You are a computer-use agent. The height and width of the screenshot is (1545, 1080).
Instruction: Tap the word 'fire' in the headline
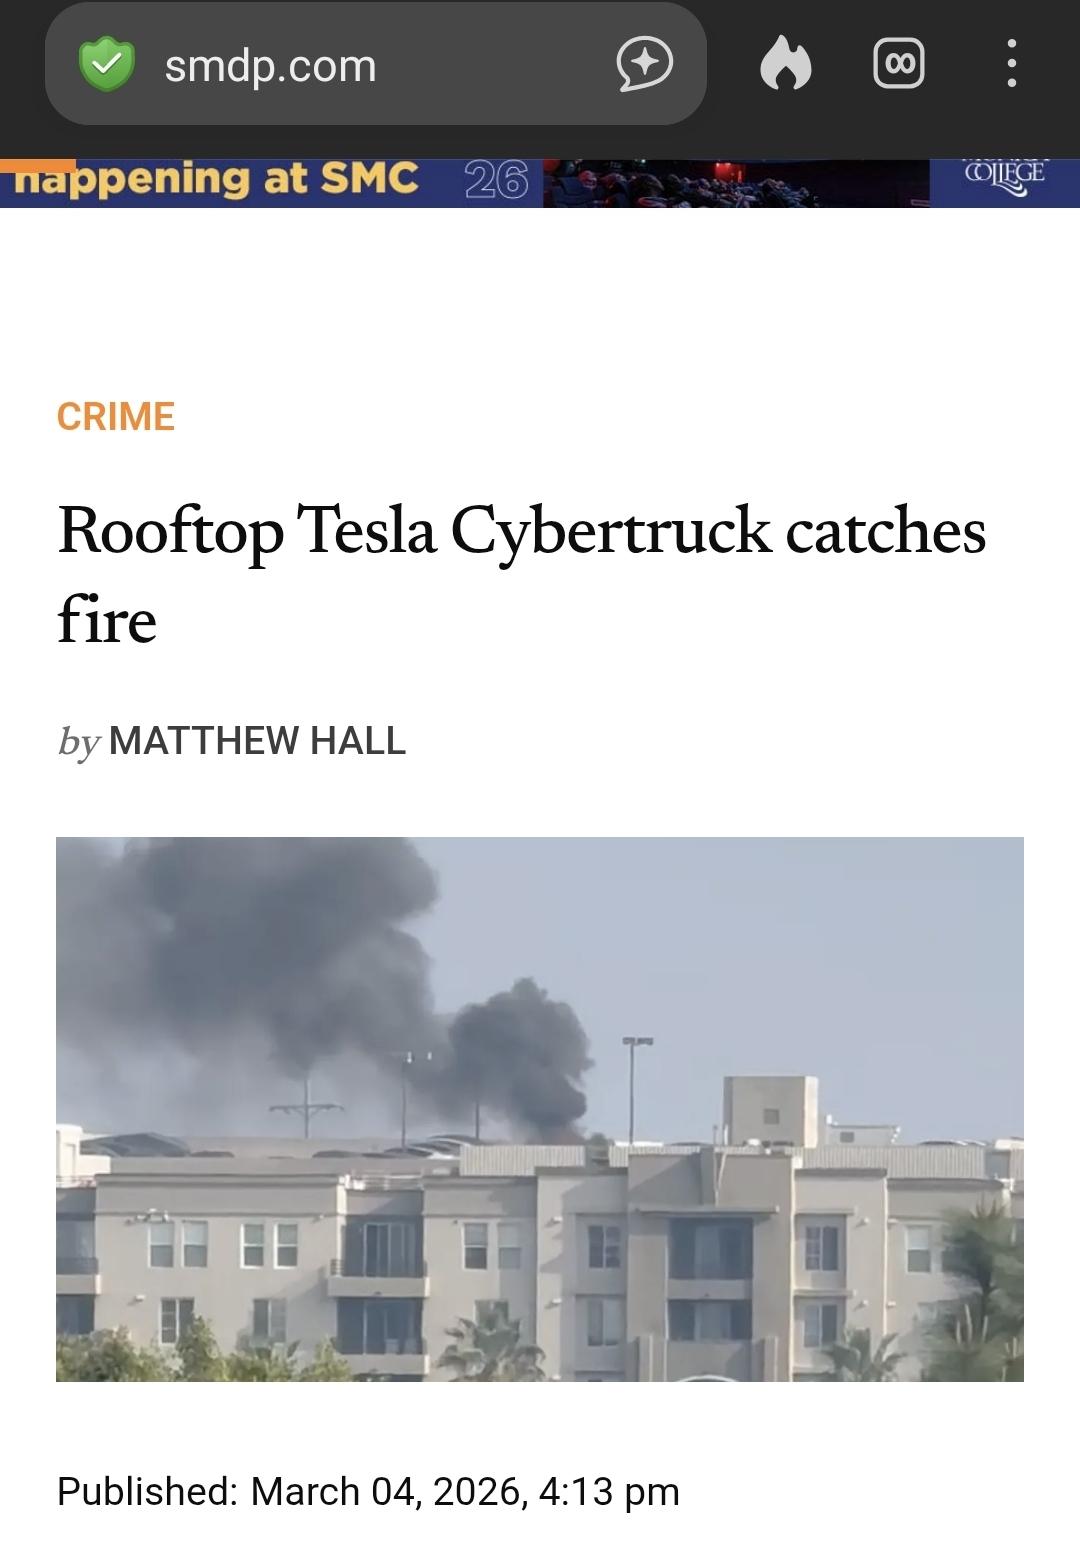(x=107, y=620)
